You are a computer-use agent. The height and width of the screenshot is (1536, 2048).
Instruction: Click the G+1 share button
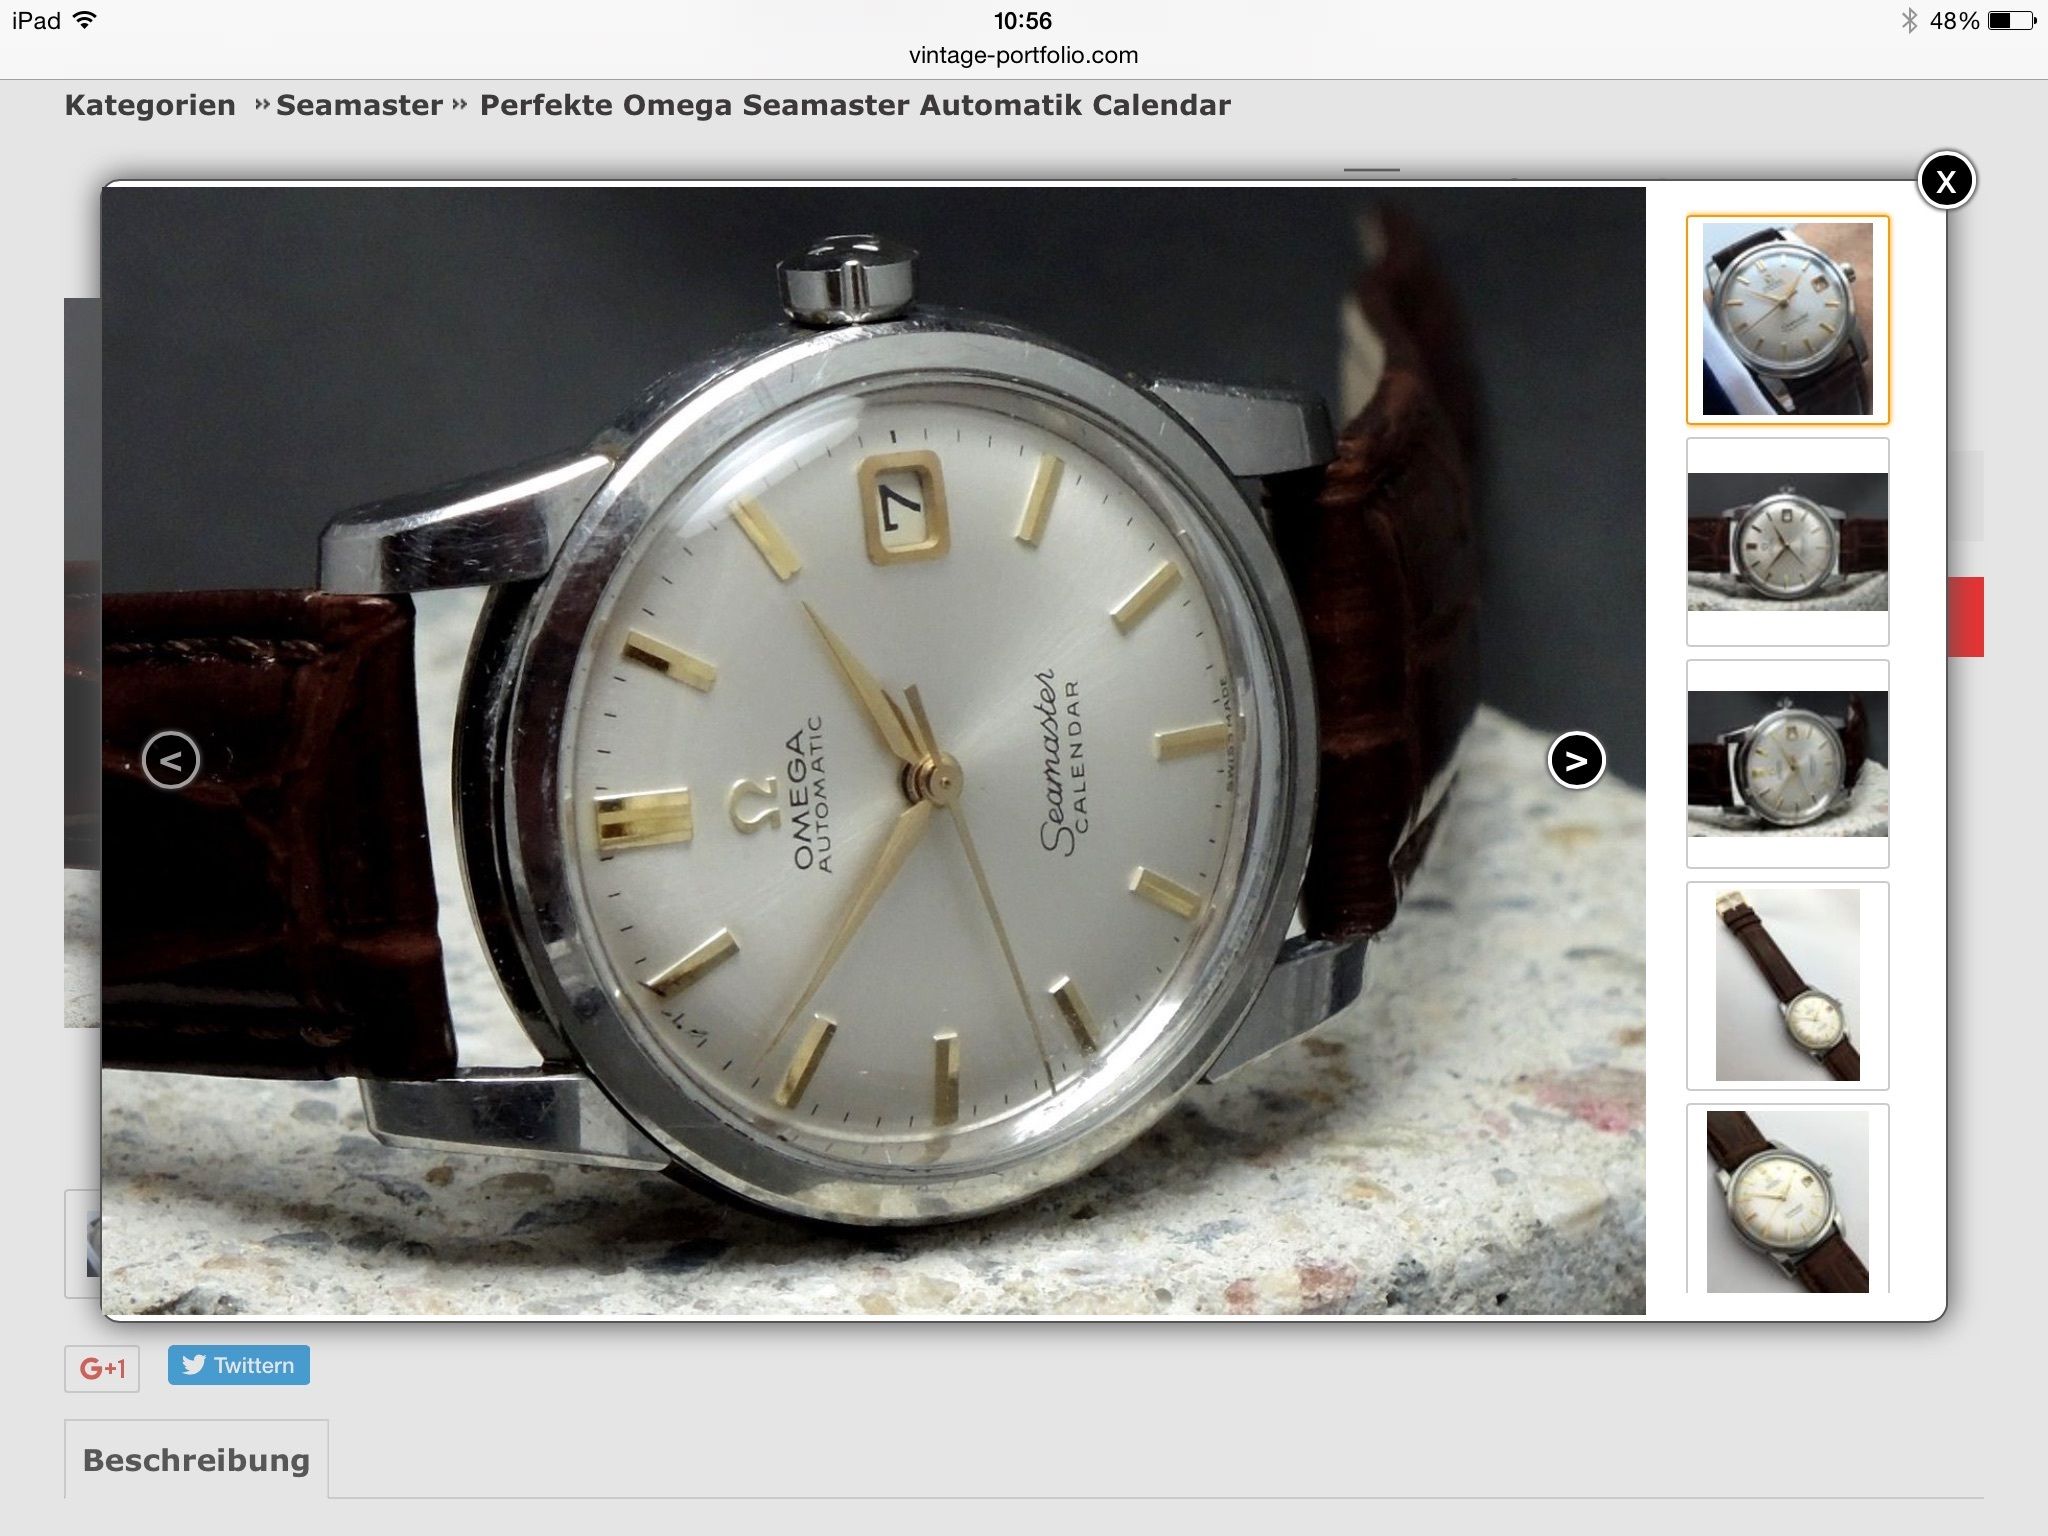coord(102,1368)
